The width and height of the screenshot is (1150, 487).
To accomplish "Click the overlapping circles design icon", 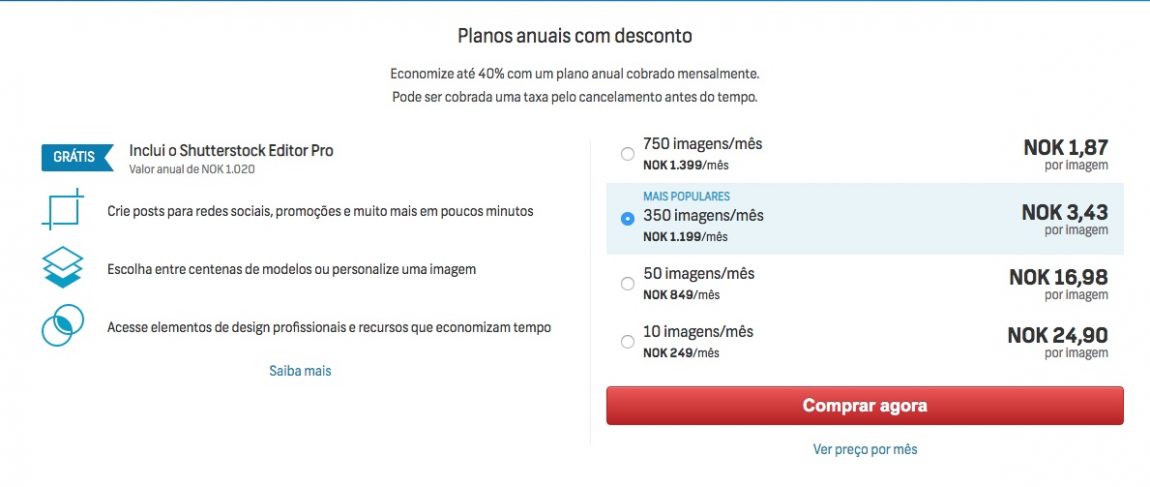I will (x=62, y=326).
